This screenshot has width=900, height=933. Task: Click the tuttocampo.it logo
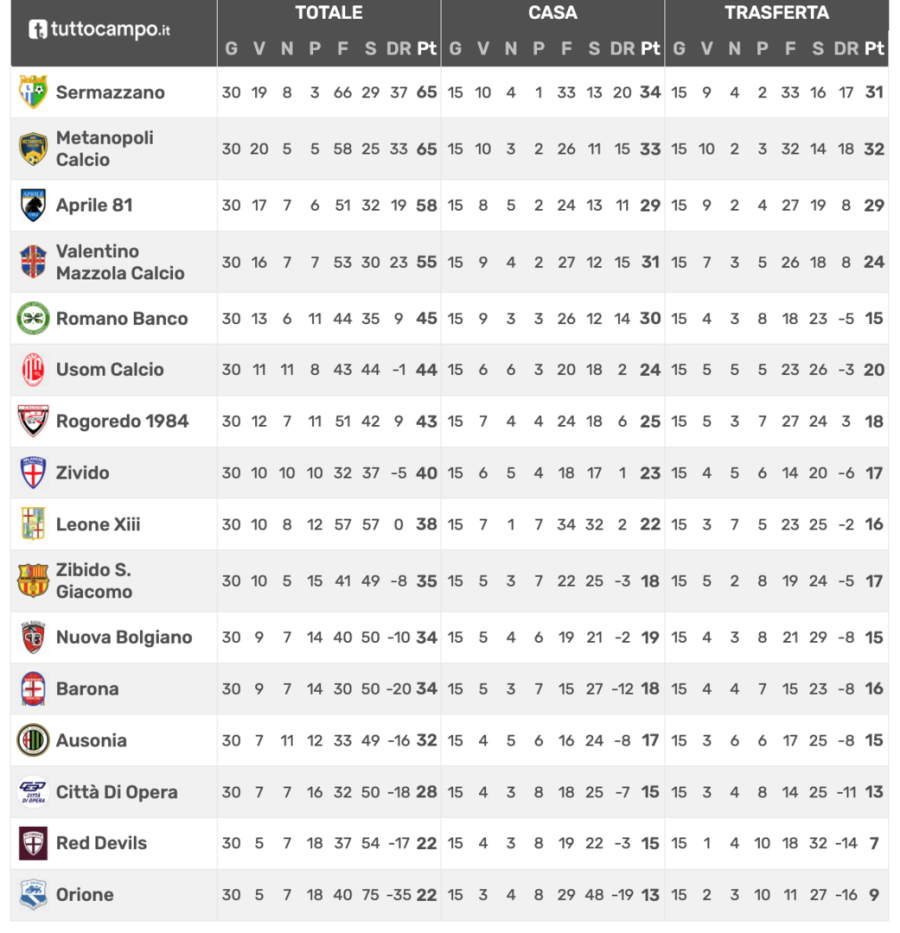tap(99, 30)
